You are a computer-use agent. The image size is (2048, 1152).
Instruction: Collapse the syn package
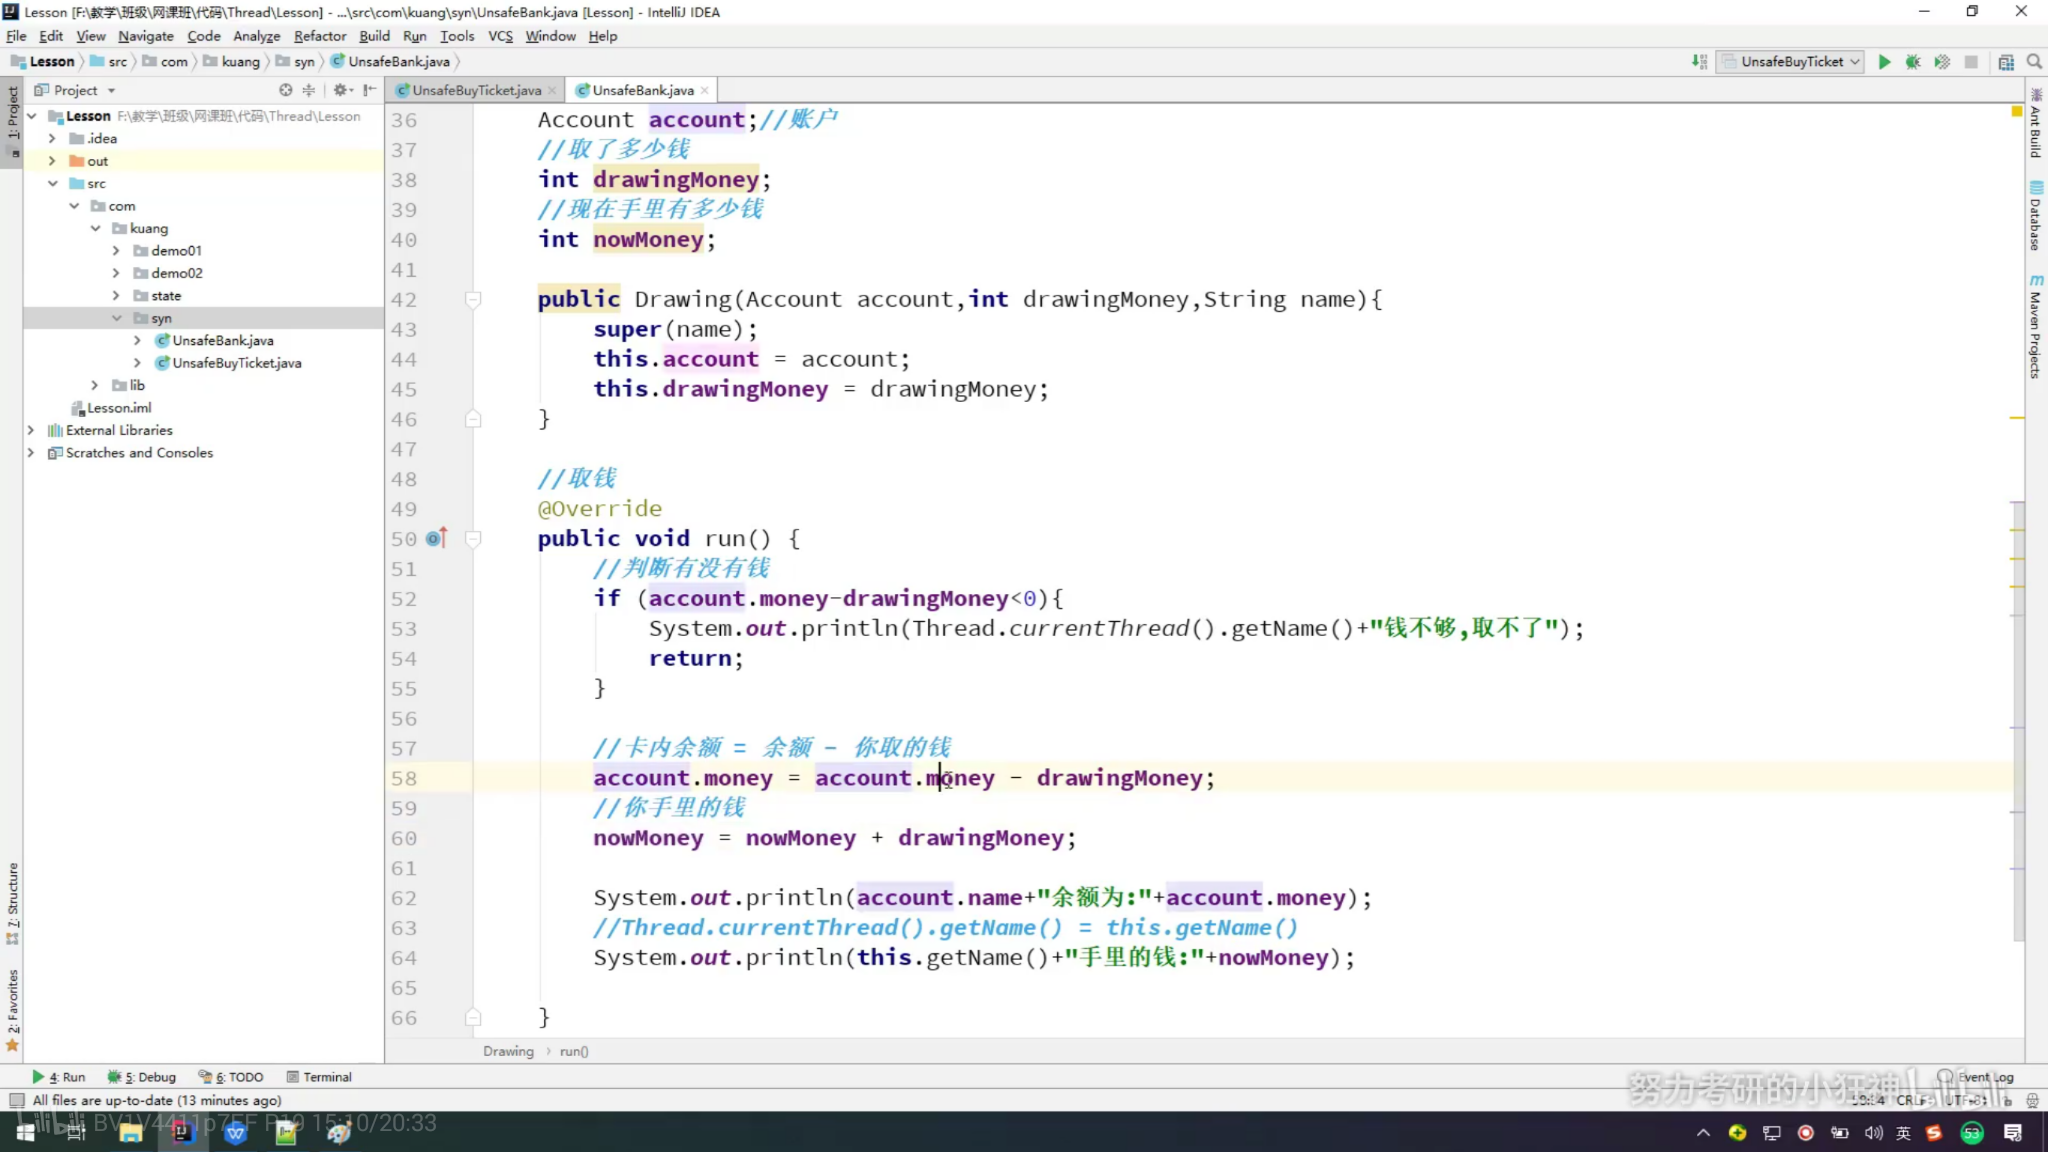[116, 318]
